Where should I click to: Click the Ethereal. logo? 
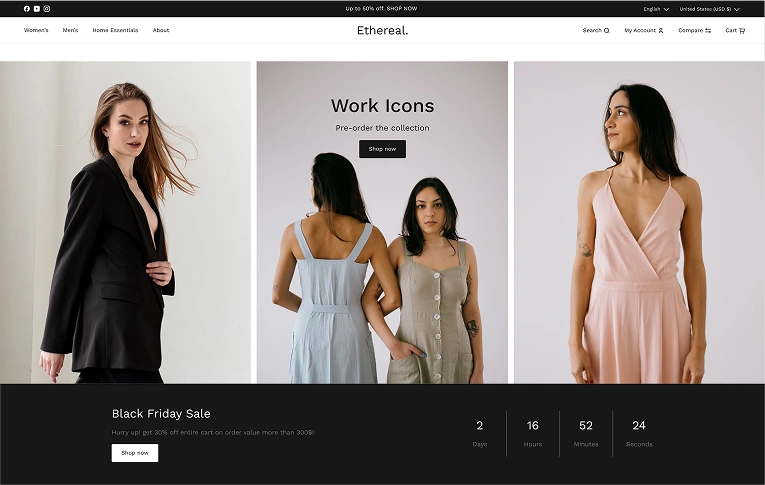coord(382,30)
